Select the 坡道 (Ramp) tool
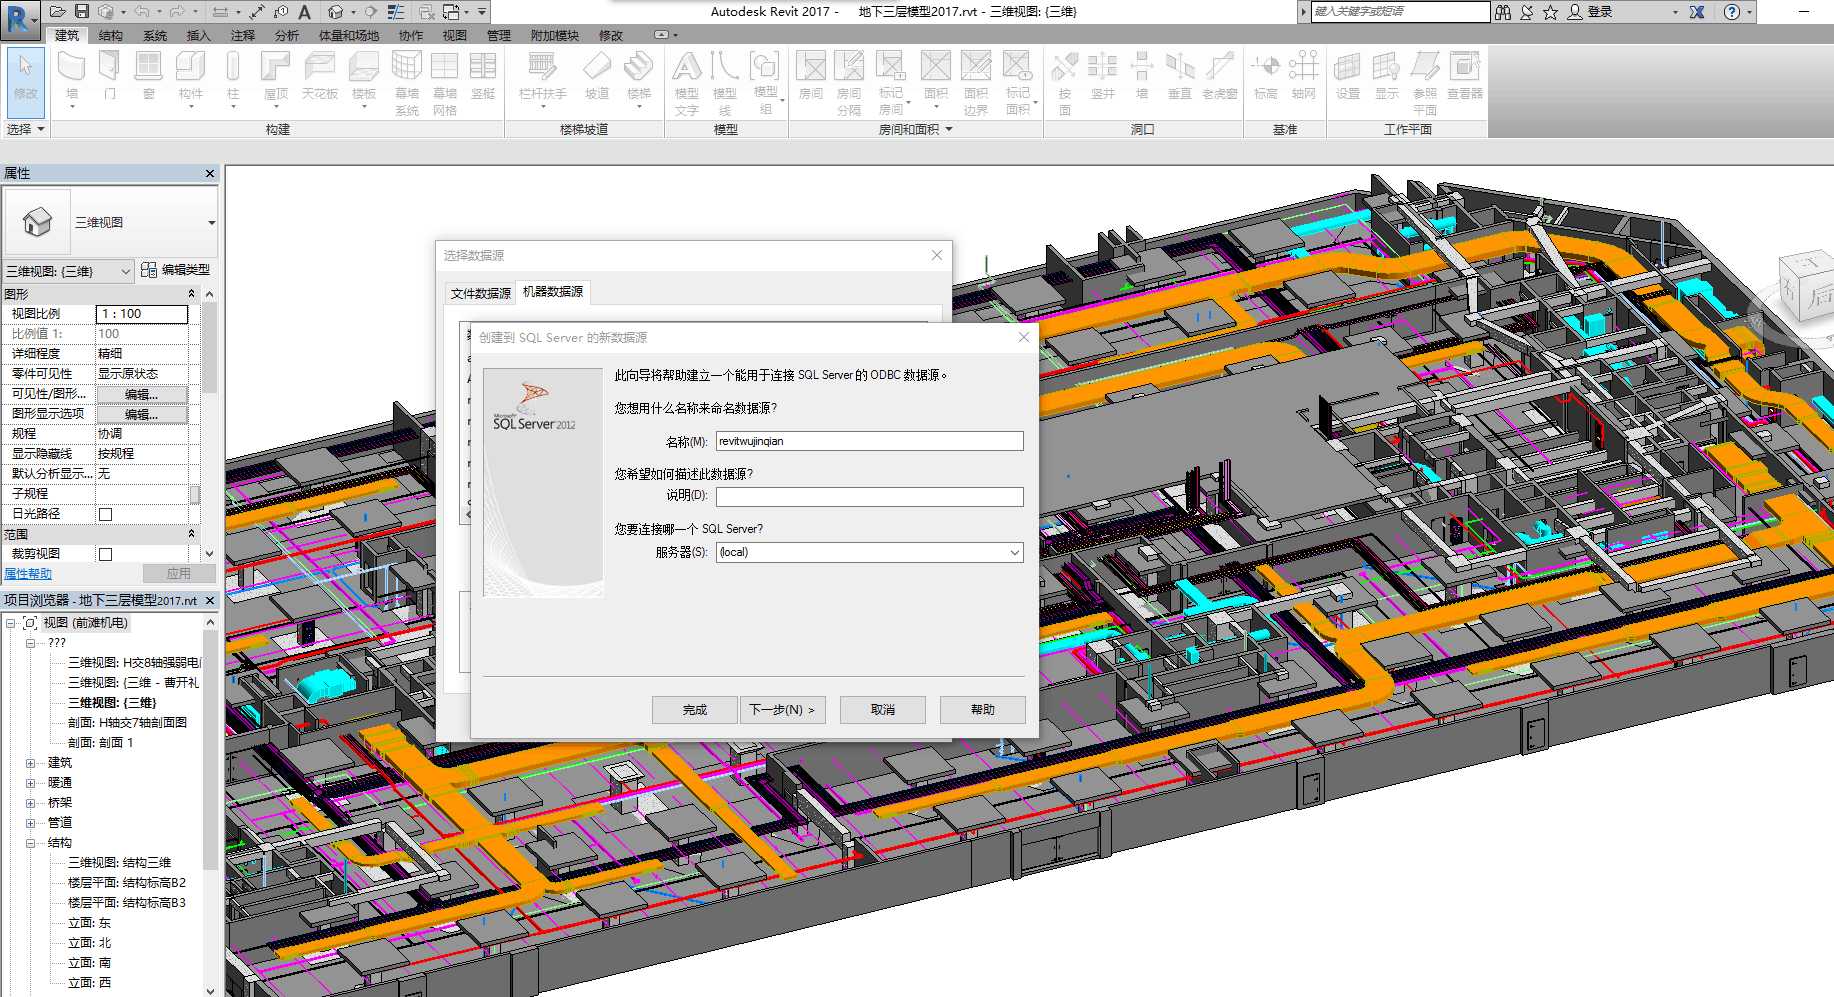This screenshot has height=997, width=1834. pyautogui.click(x=597, y=77)
